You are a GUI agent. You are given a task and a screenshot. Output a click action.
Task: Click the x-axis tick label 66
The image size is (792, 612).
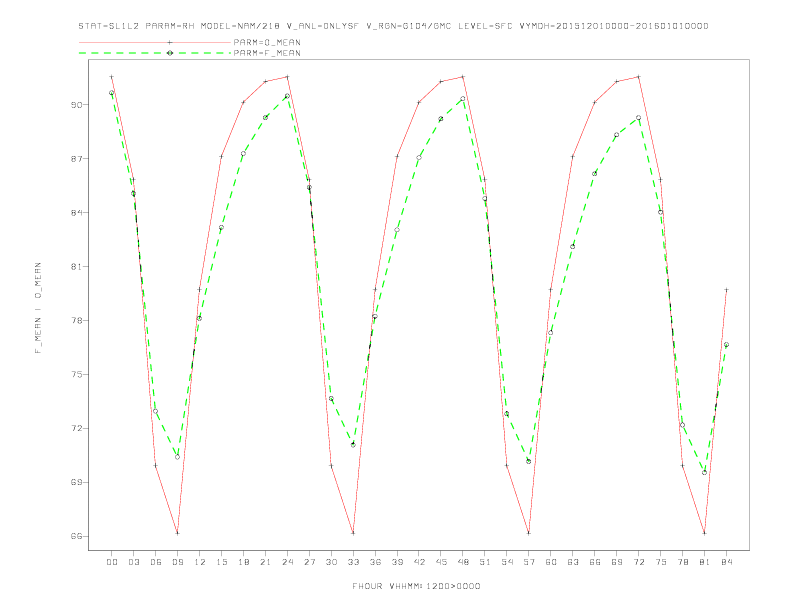(595, 562)
